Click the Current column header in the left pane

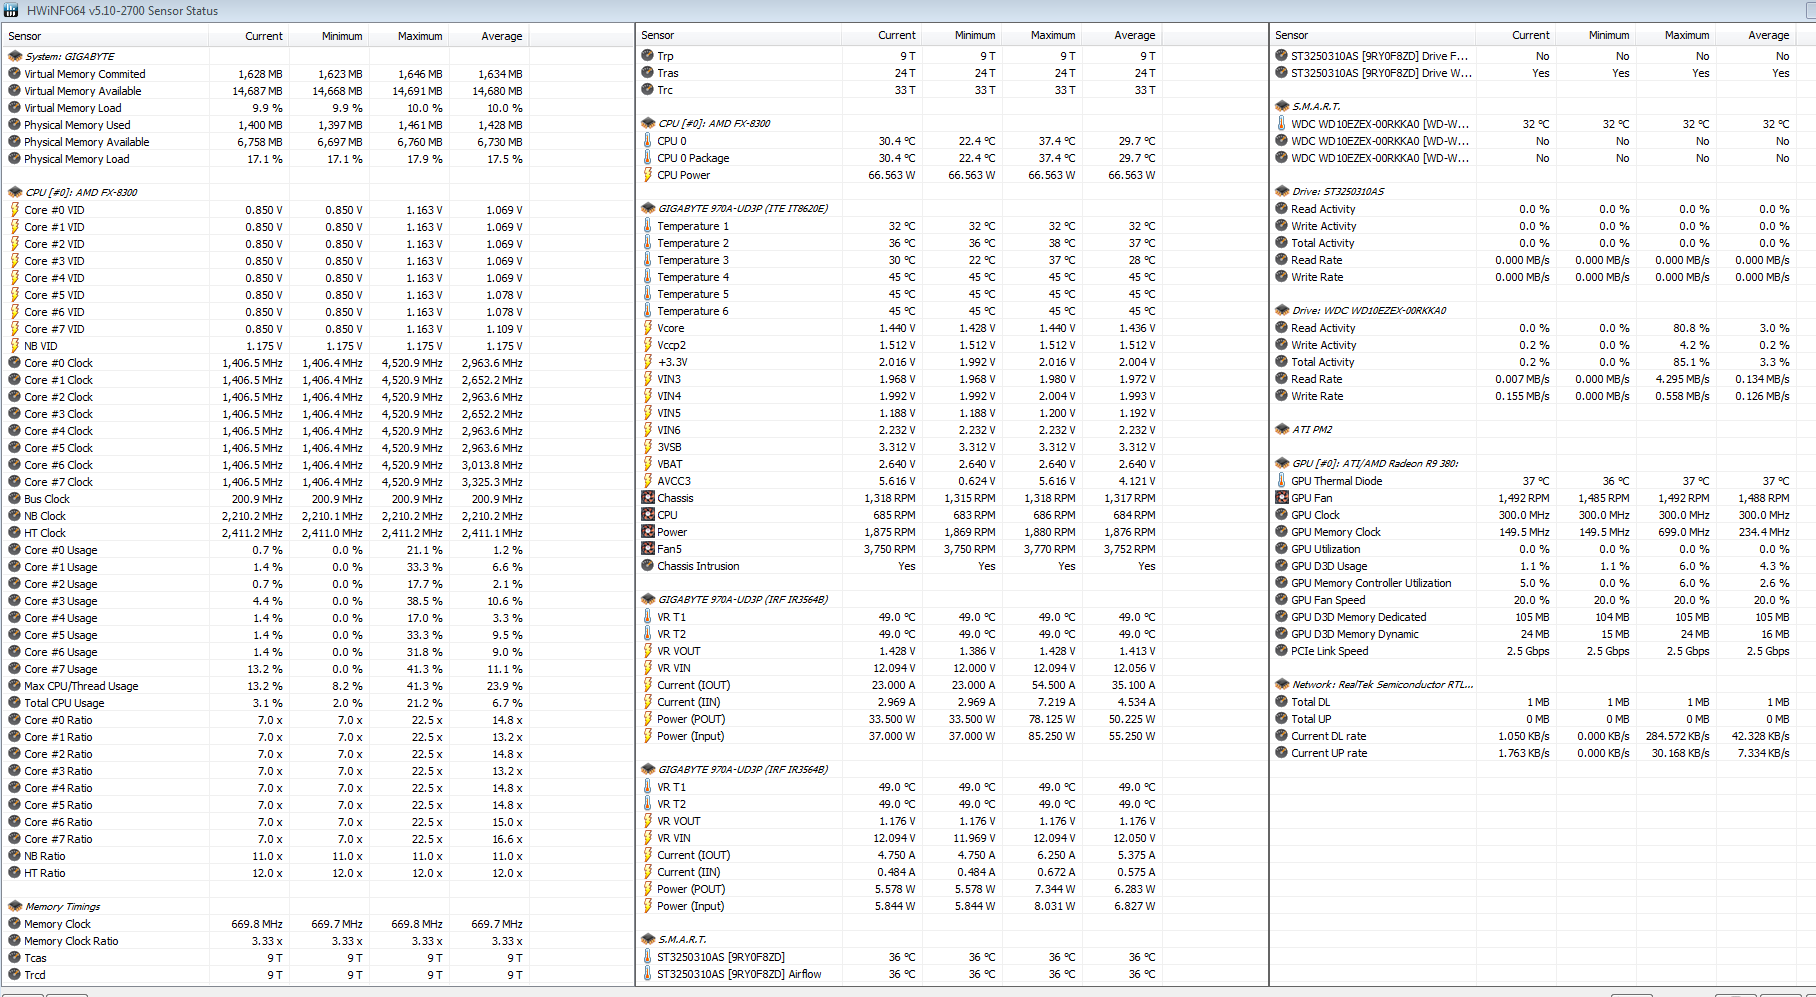point(248,36)
